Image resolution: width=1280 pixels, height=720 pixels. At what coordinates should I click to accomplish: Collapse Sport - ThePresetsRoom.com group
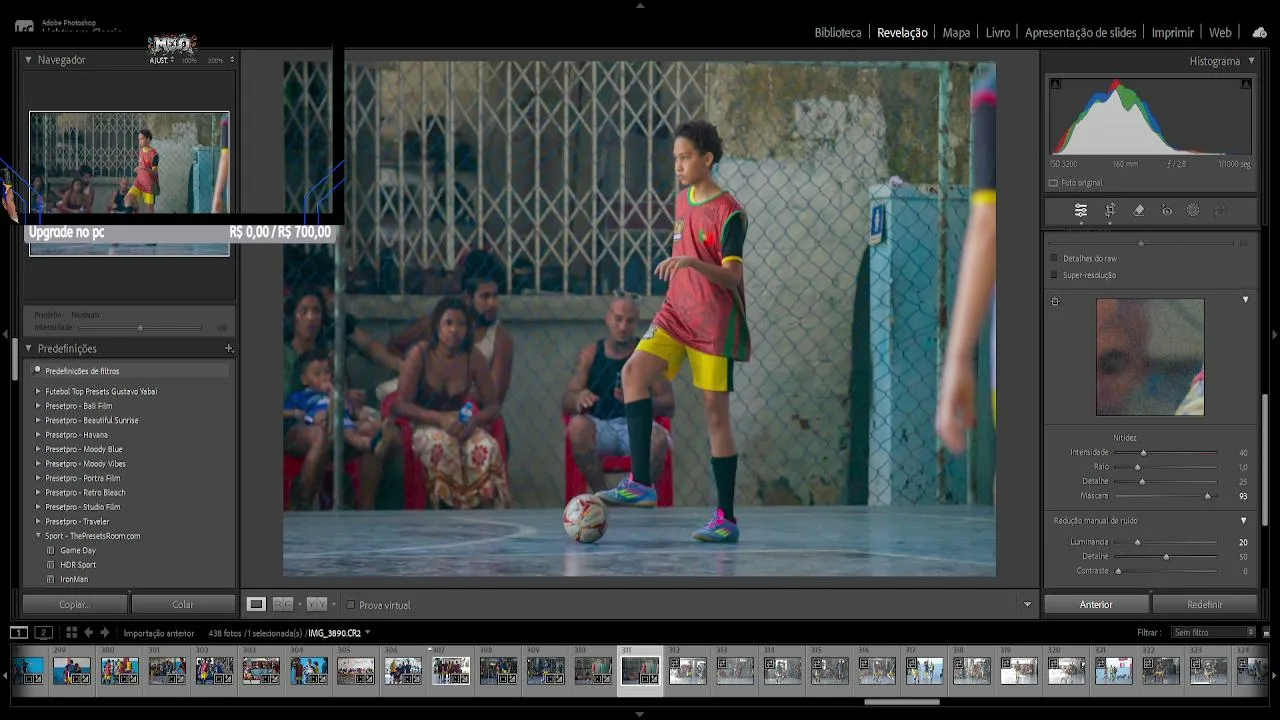(x=39, y=536)
